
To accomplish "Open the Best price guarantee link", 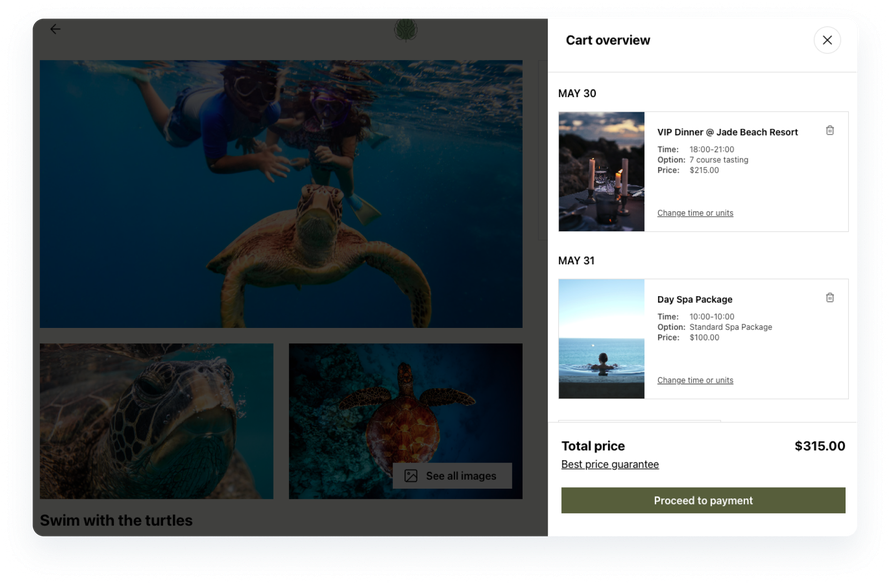I will (610, 465).
